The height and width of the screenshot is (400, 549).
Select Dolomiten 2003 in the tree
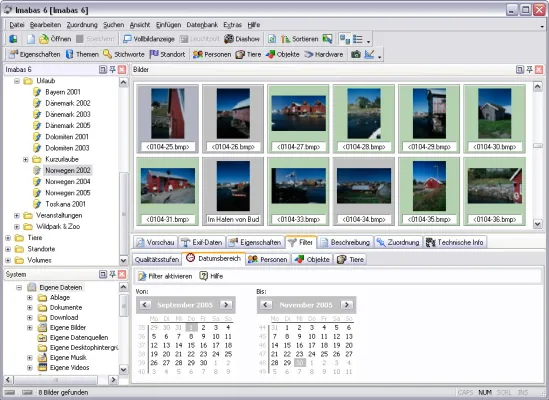(67, 148)
